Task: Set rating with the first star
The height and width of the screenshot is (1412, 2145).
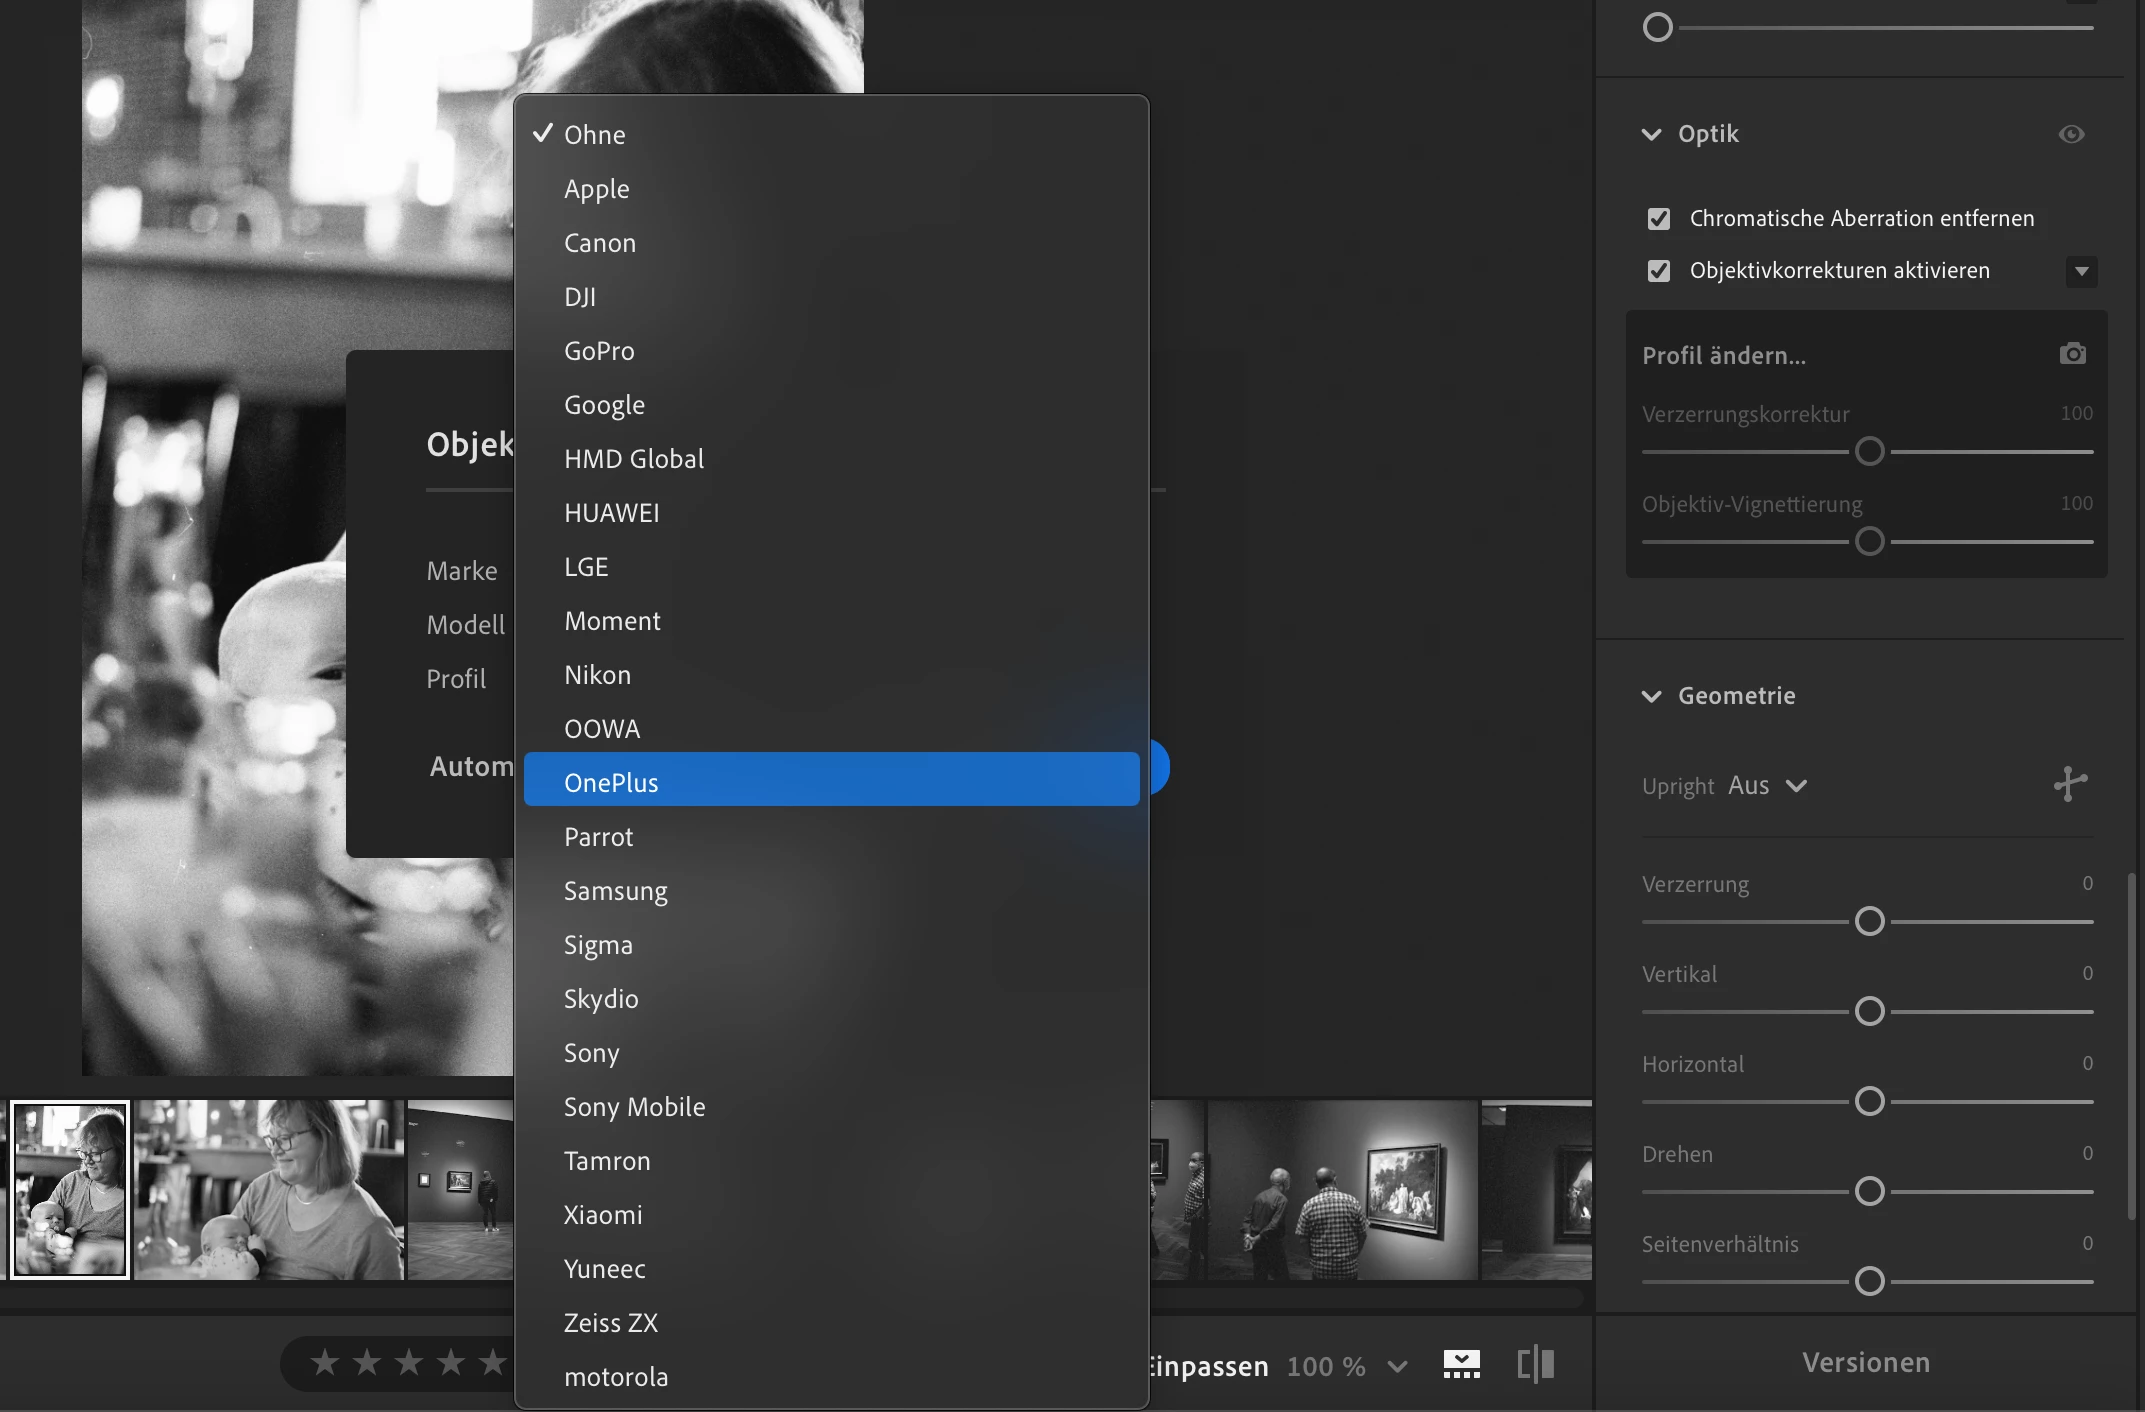Action: (325, 1362)
